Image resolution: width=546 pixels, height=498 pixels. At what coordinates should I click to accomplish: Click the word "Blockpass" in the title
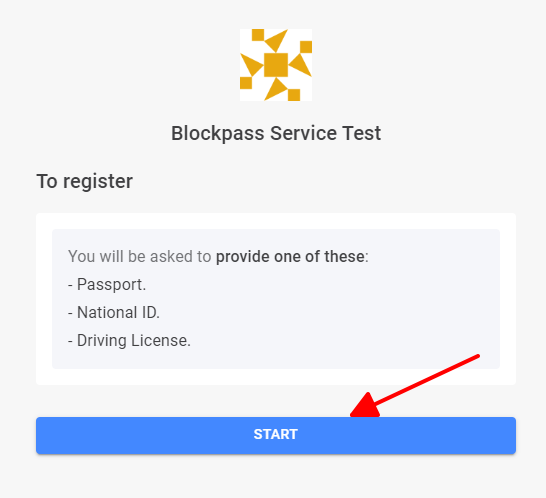218,133
